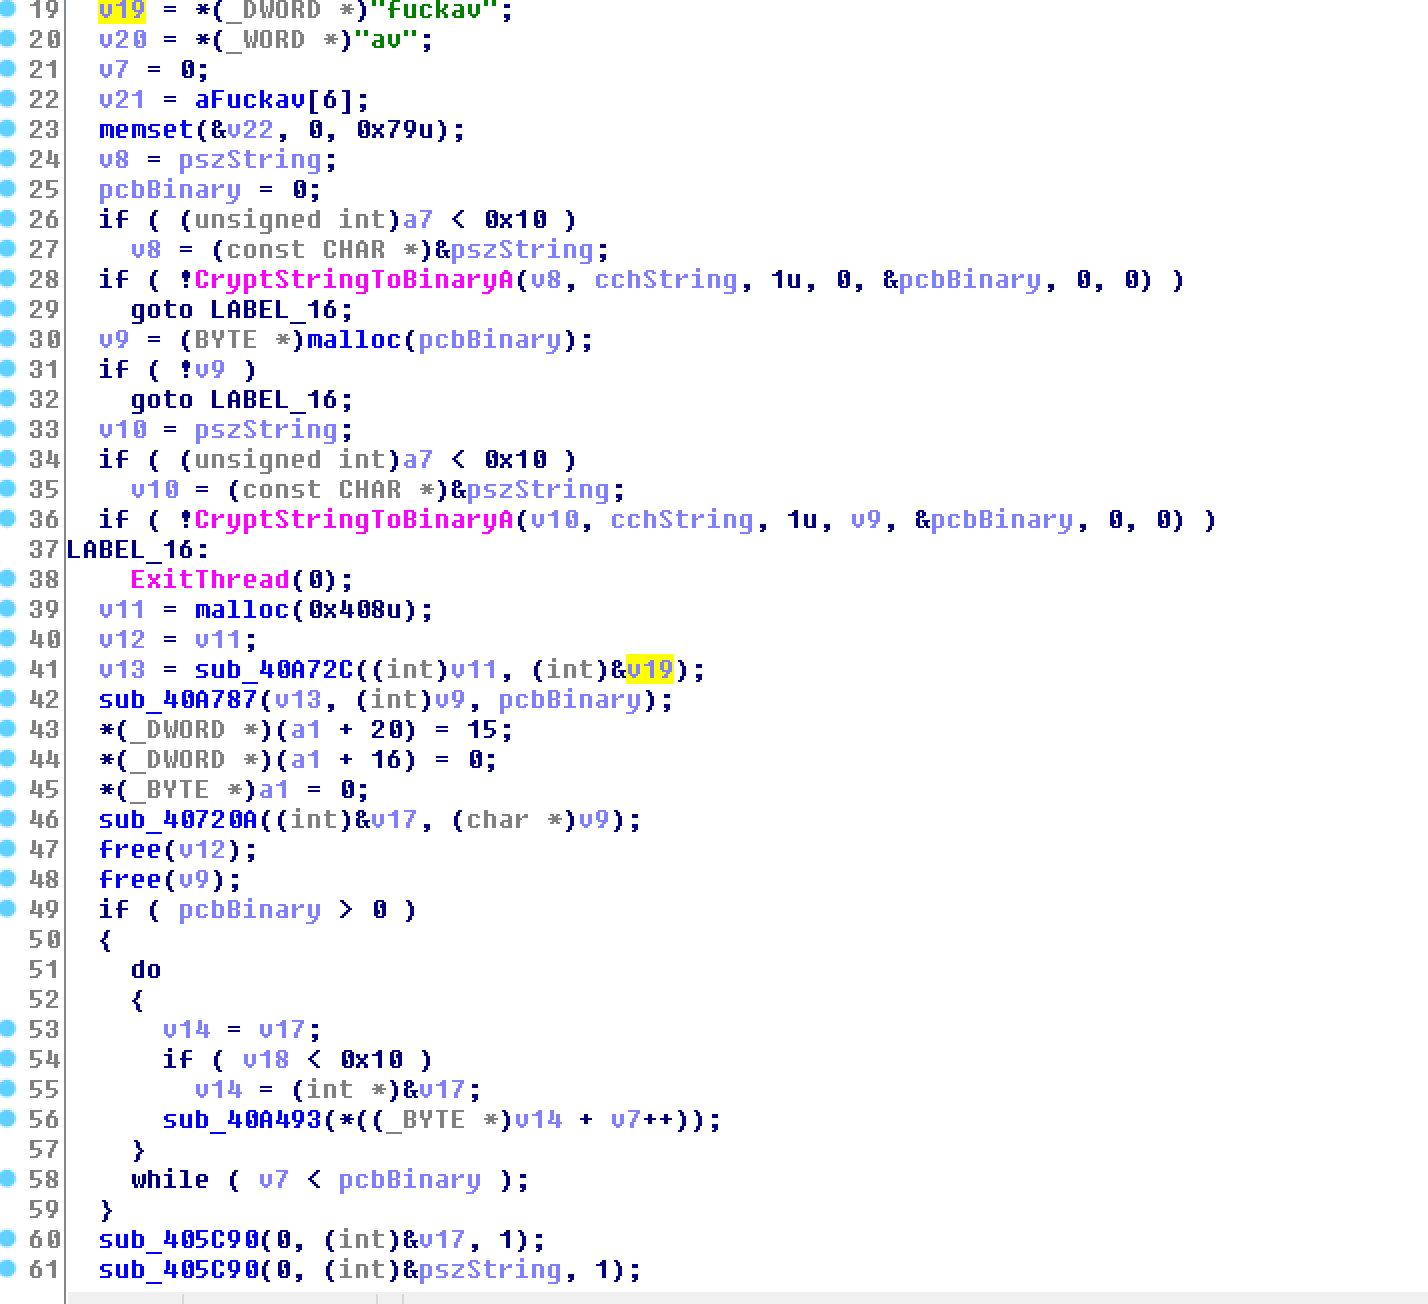Select the value 15 on line 43
Viewport: 1428px width, 1304px height.
click(x=482, y=730)
